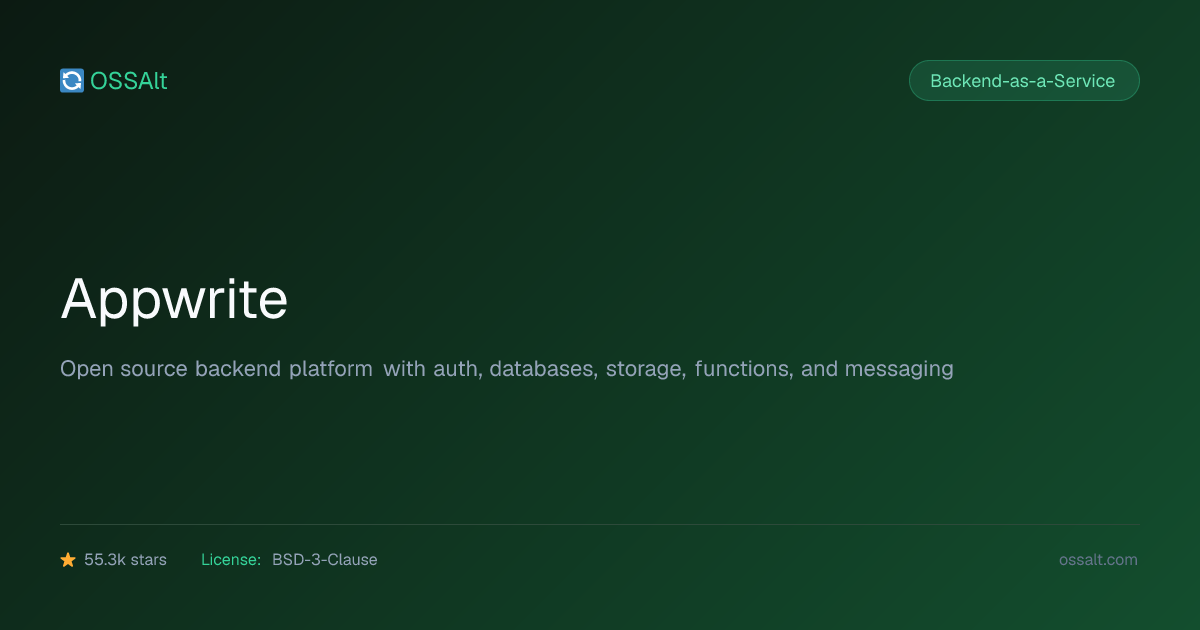Click the word stars beside the count
The image size is (1200, 630).
point(148,560)
